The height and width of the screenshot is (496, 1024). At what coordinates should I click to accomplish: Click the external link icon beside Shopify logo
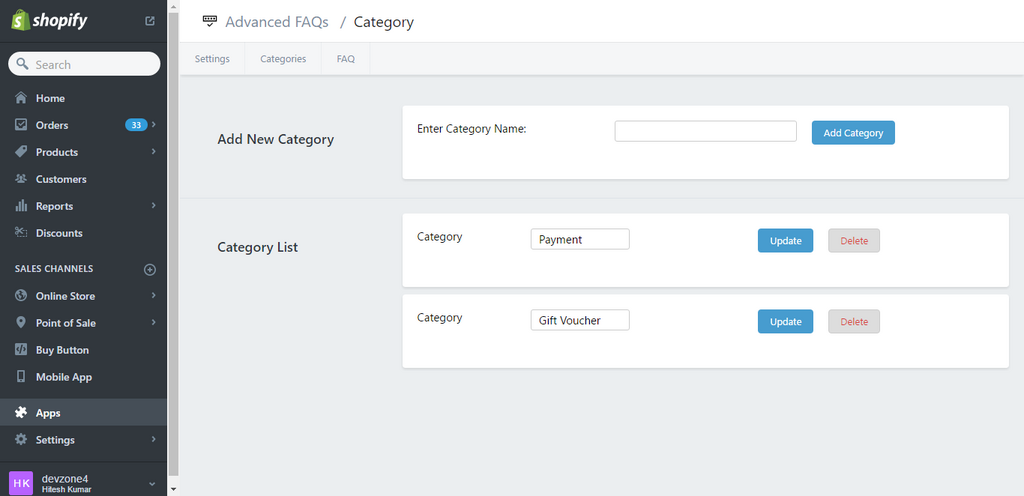coord(150,21)
